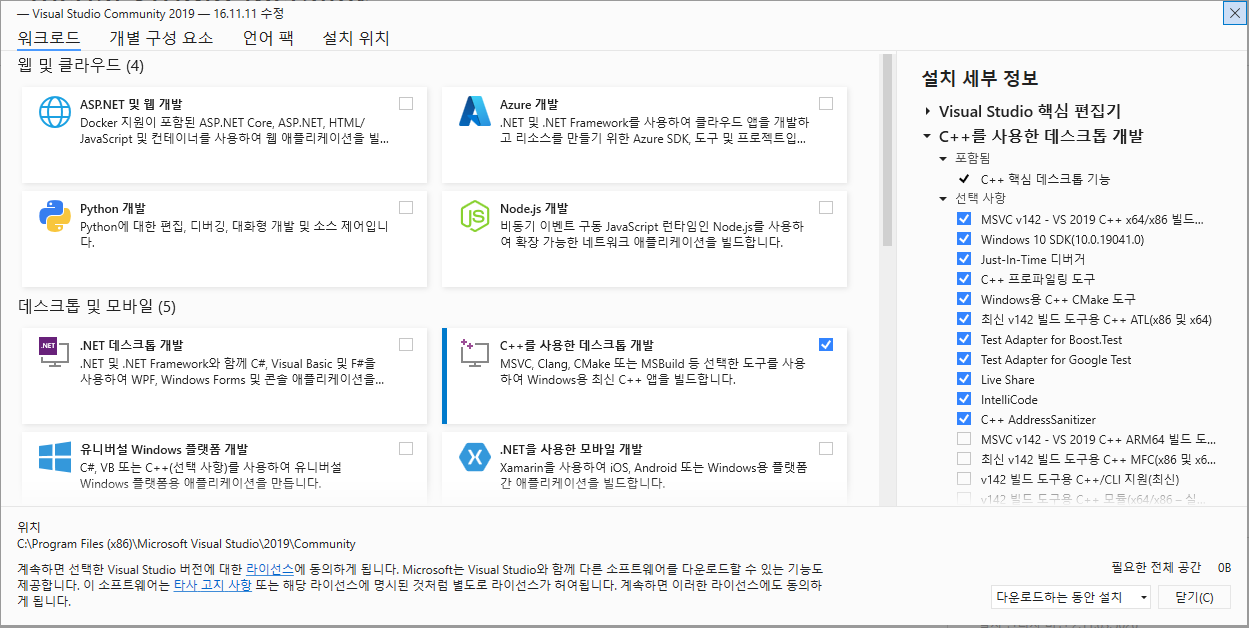
Task: Uncheck the Live Share component
Action: pos(964,379)
